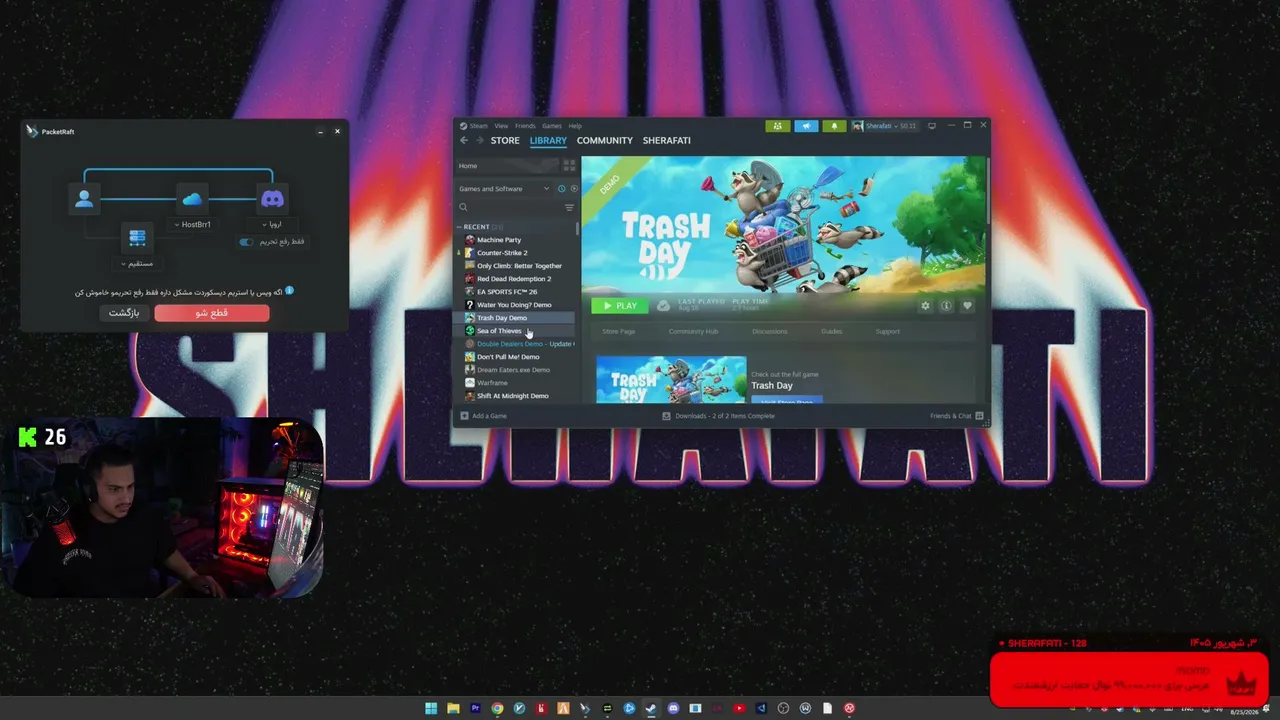
Task: Open the Community Hub link
Action: tap(693, 331)
